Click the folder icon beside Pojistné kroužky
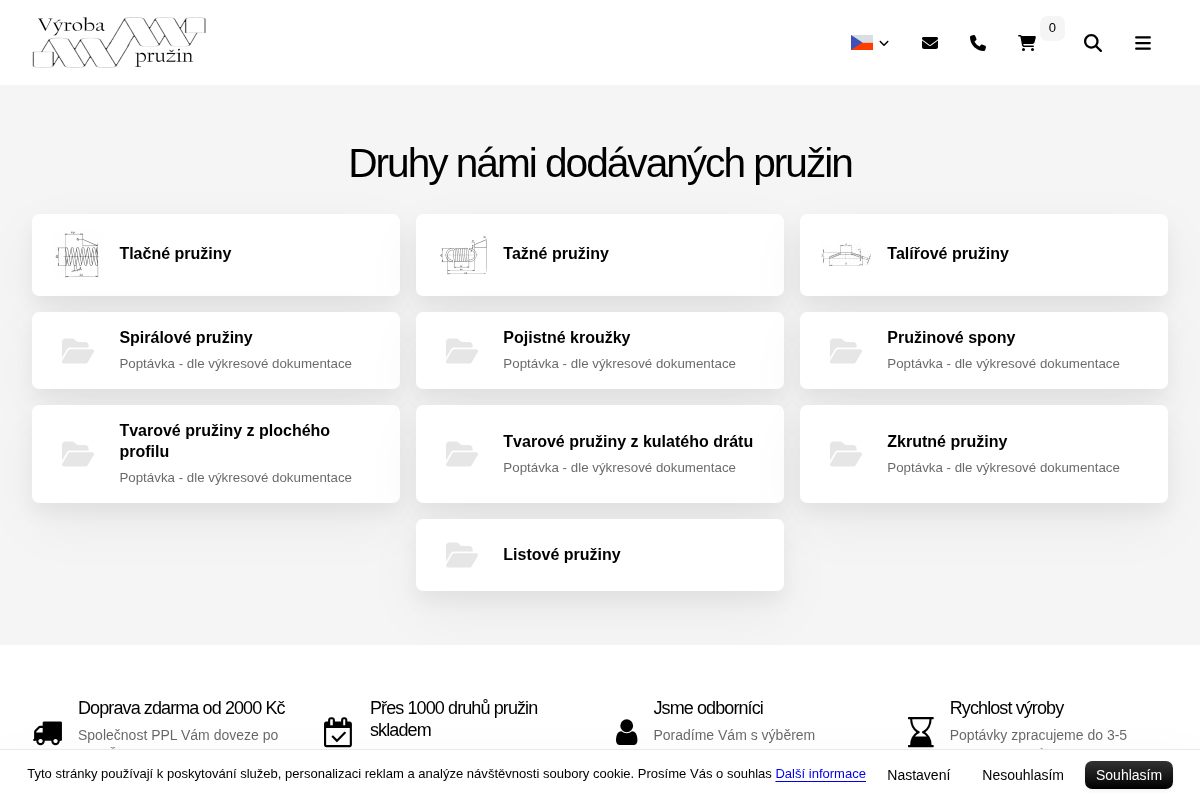The image size is (1200, 800). coord(462,350)
